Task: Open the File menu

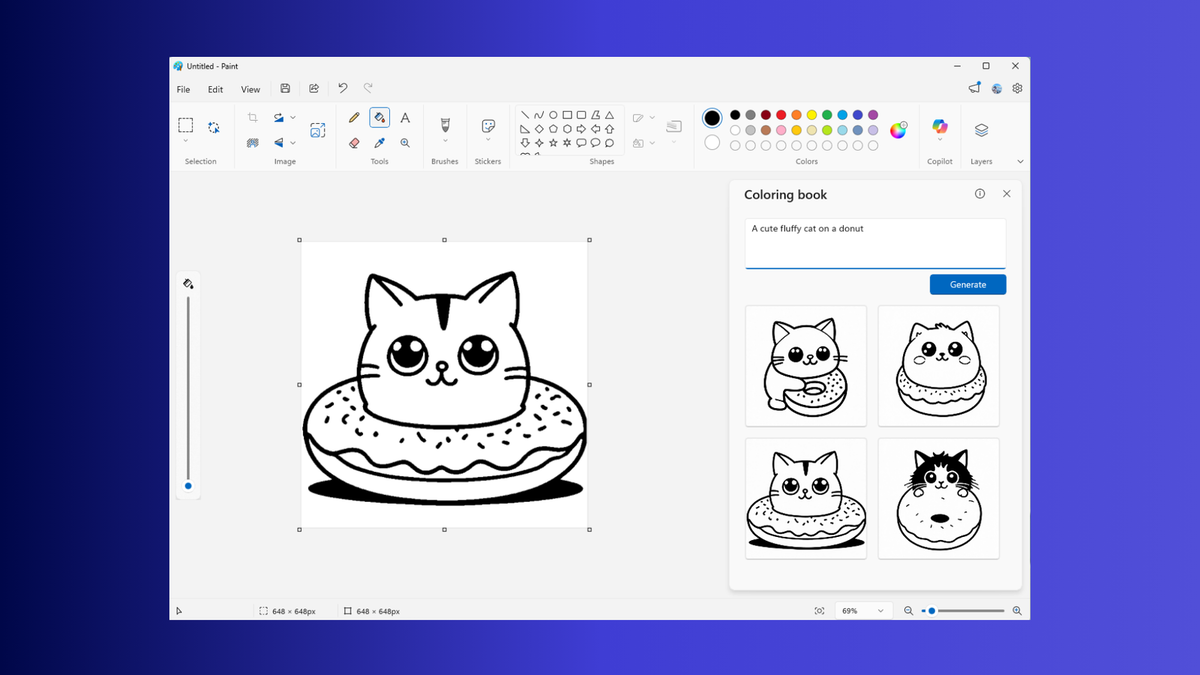Action: 183,89
